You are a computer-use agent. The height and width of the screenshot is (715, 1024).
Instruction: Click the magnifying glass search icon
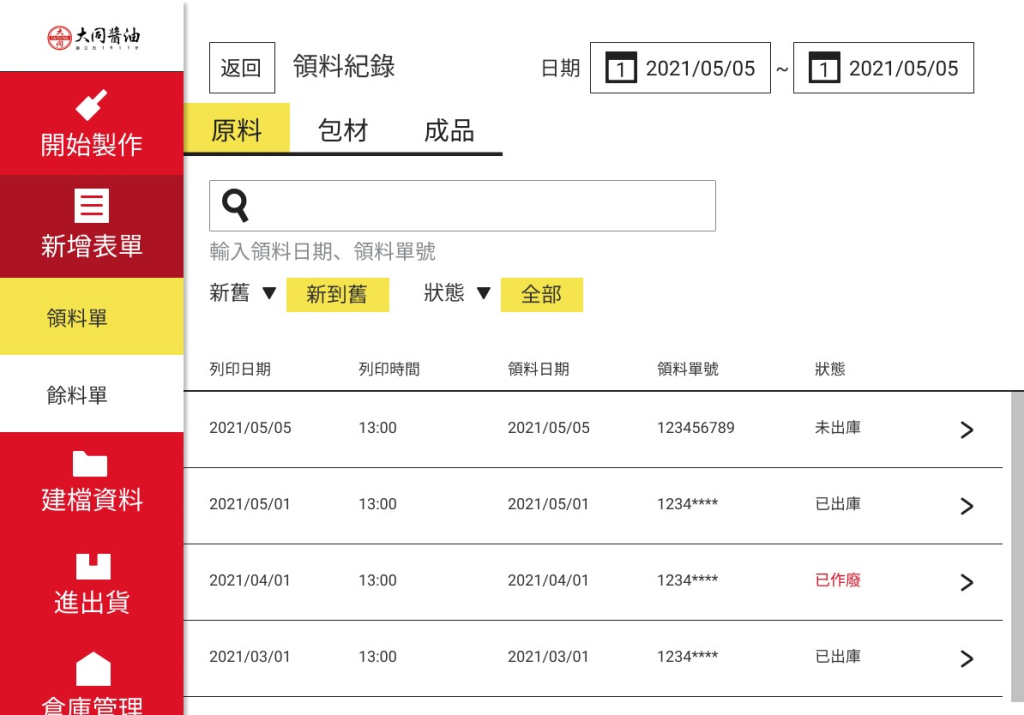pos(235,205)
